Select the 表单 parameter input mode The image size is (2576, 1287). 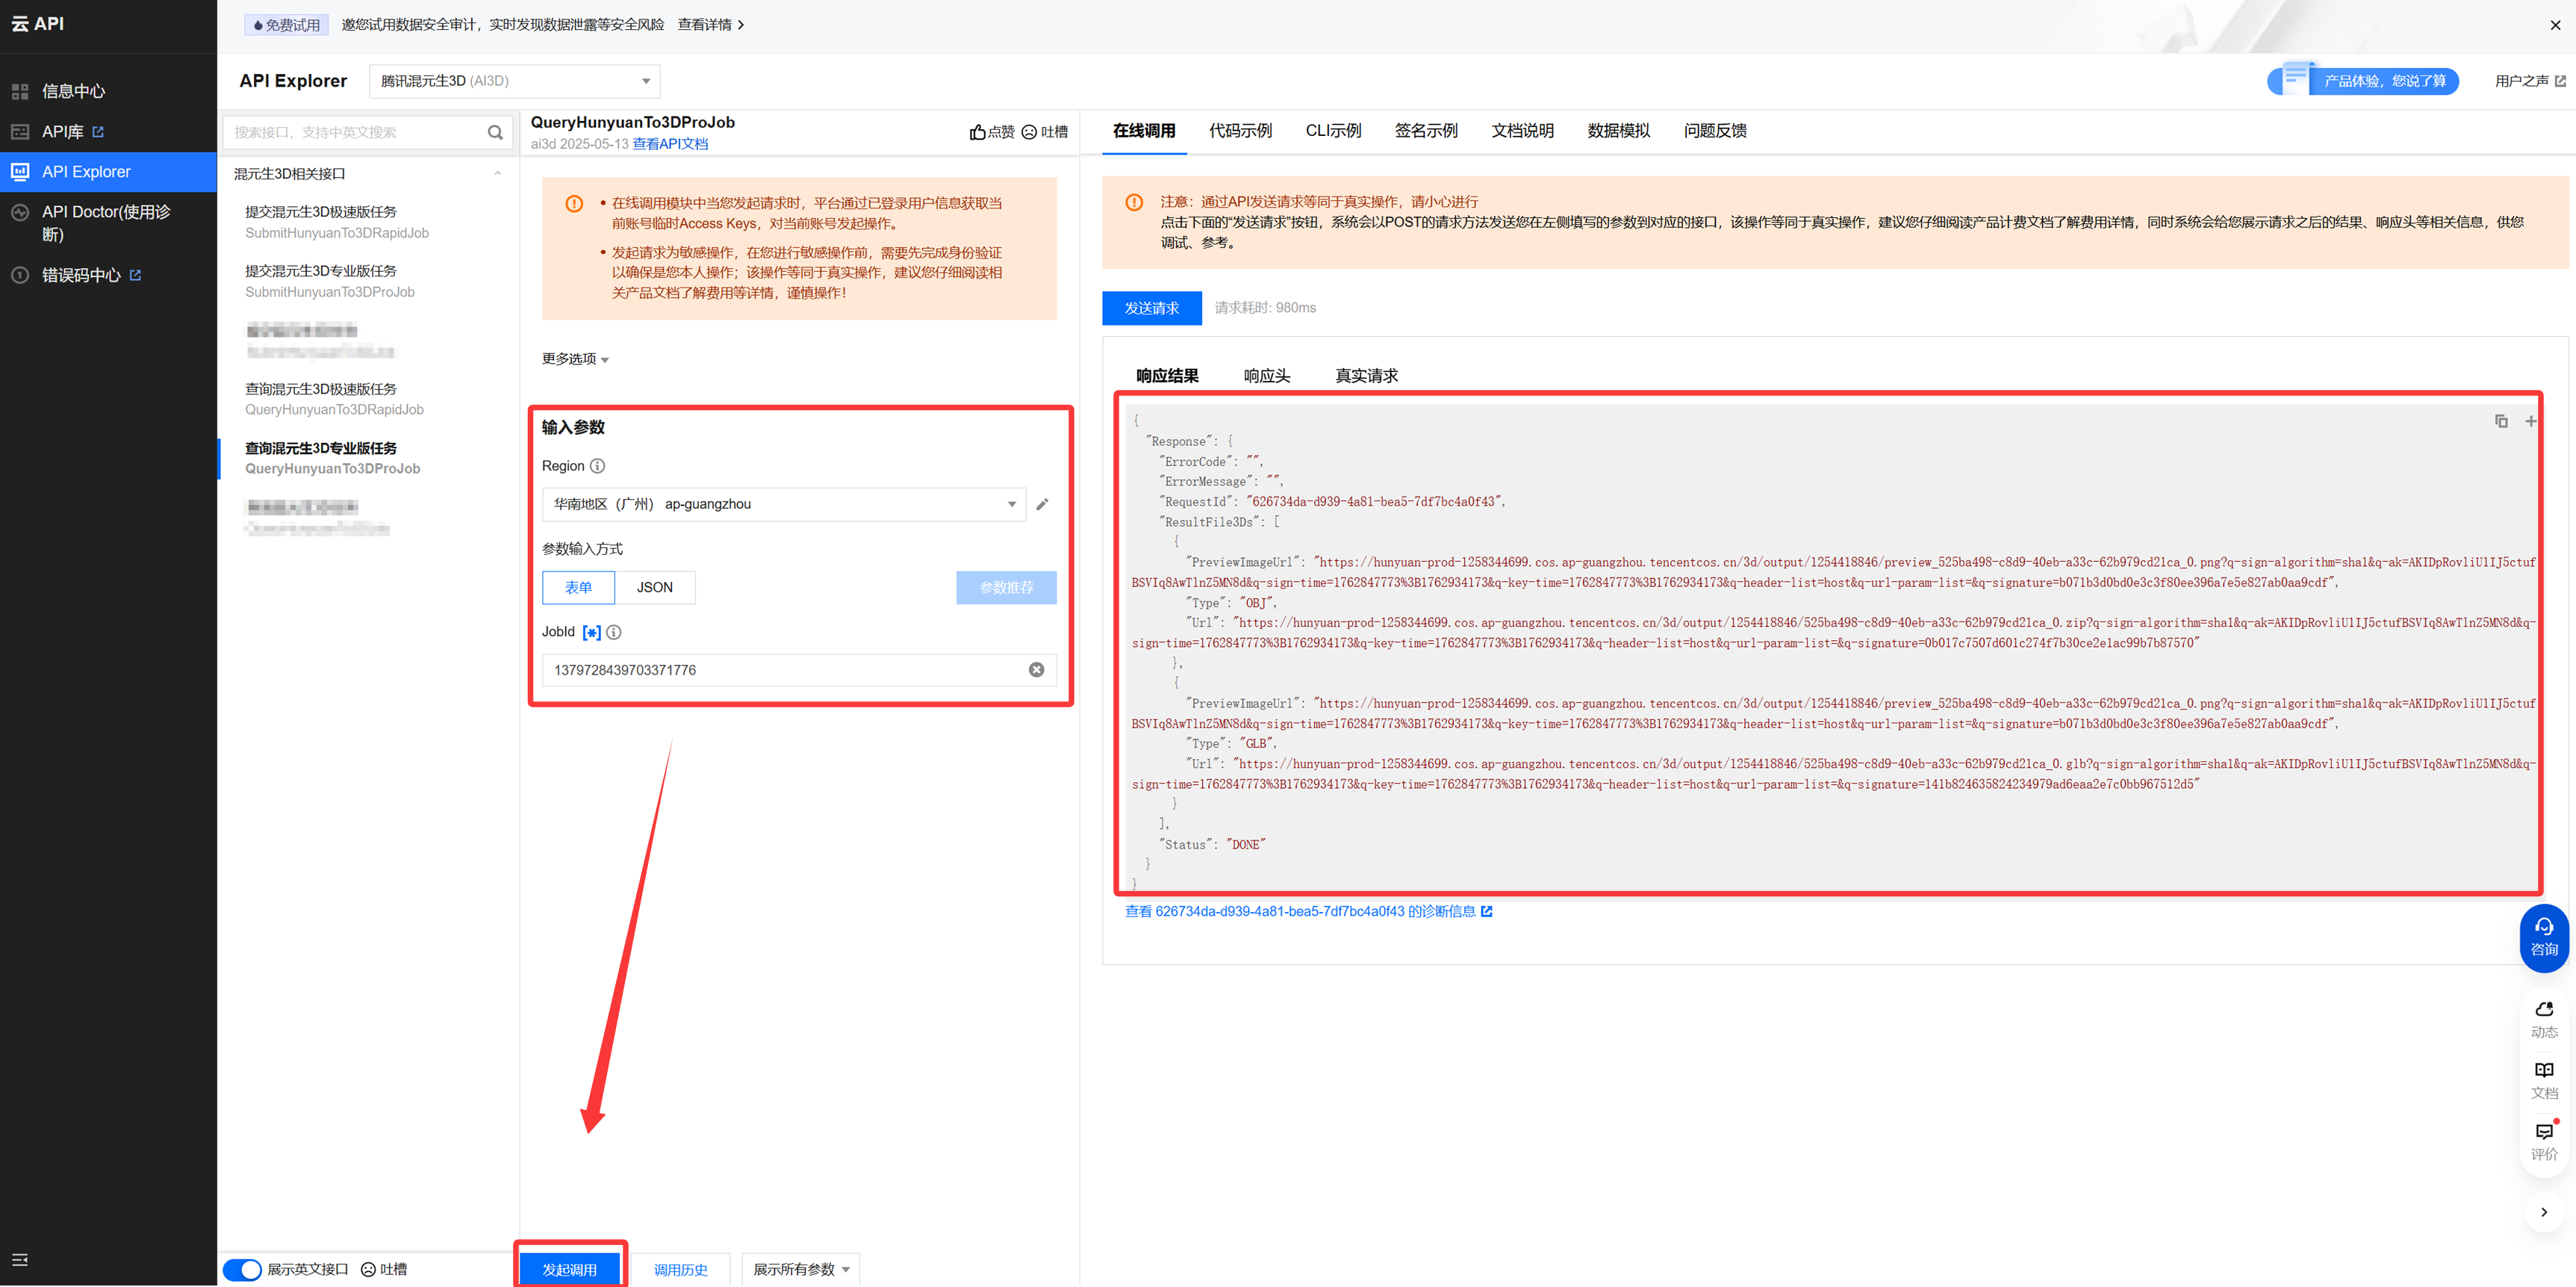click(578, 587)
